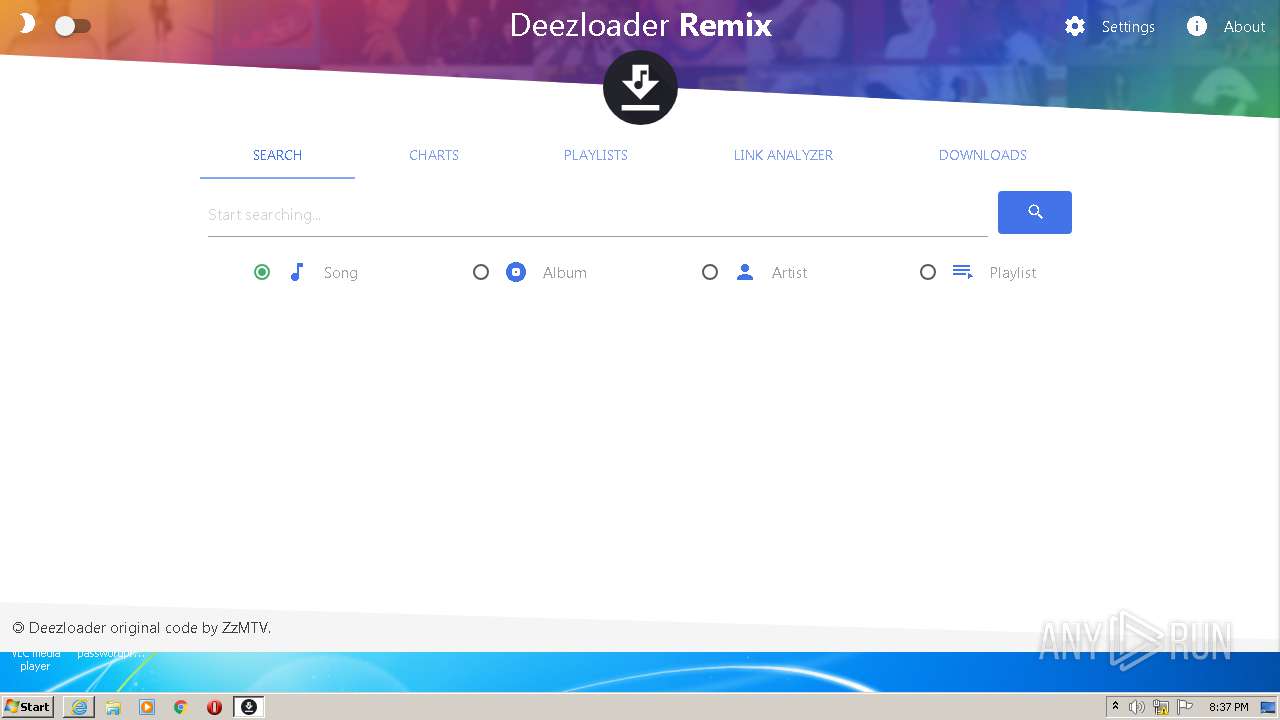Viewport: 1280px width, 720px height.
Task: Select the Artist radio button
Action: click(x=710, y=272)
